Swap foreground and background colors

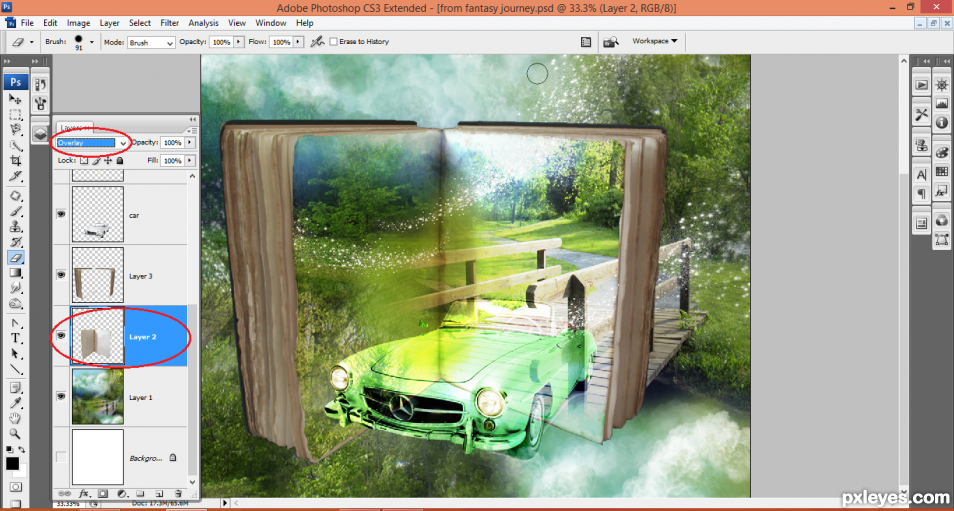22,450
